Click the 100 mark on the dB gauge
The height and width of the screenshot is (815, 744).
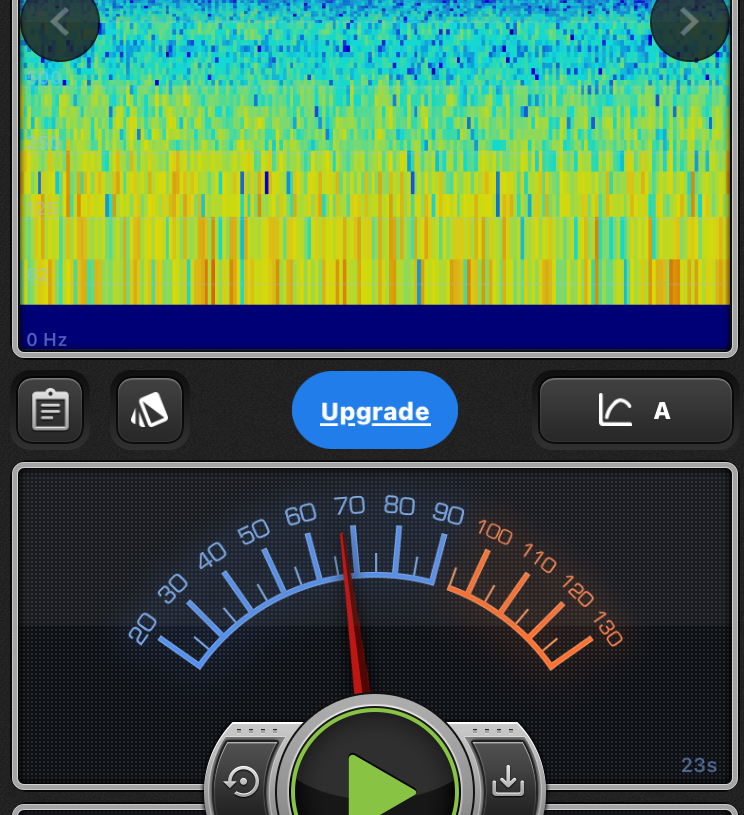point(494,531)
